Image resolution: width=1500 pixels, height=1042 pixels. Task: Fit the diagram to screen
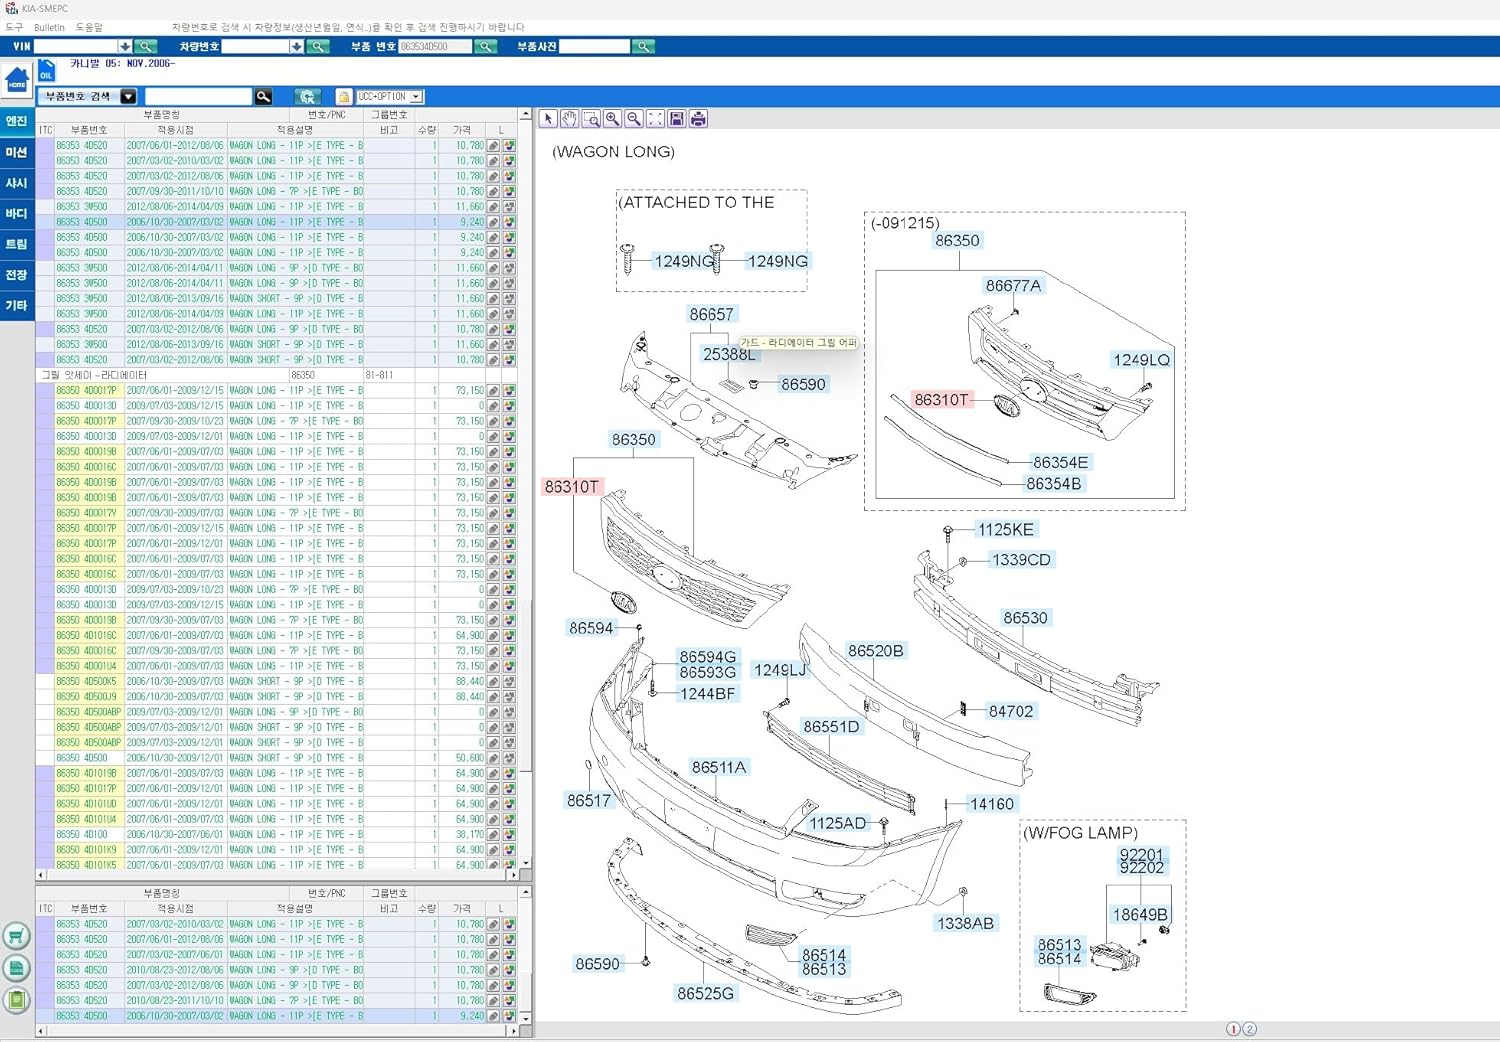pyautogui.click(x=655, y=119)
